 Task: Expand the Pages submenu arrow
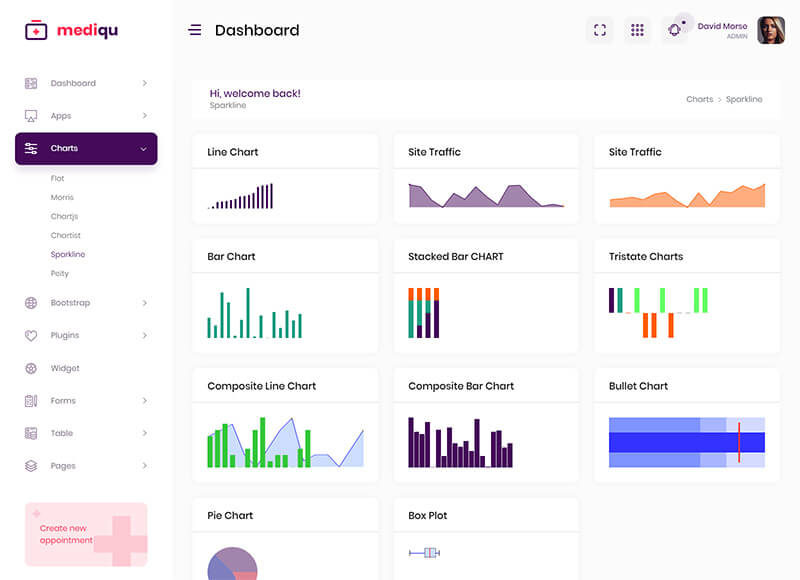pos(144,466)
